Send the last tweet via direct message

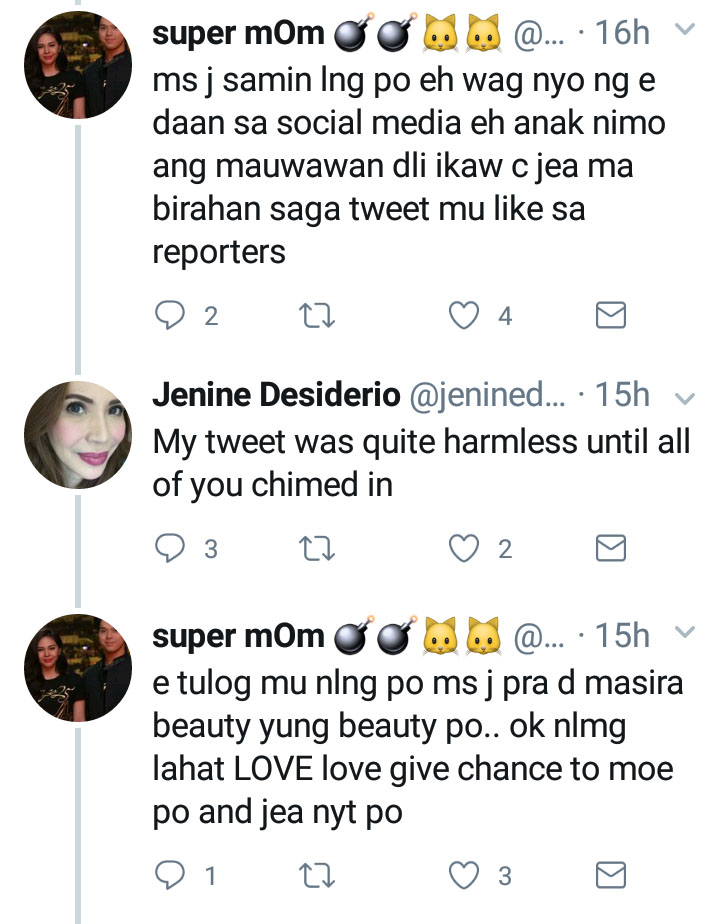(x=610, y=876)
